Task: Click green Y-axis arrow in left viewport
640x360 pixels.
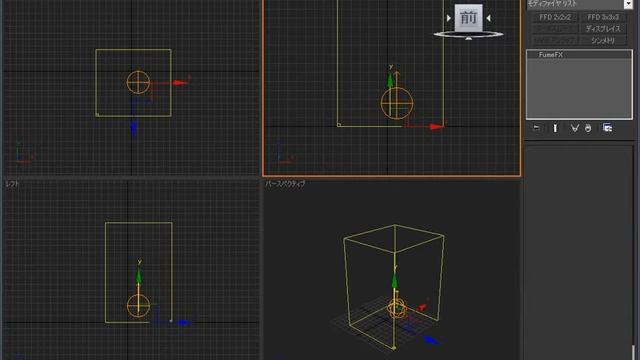Action: point(139,276)
